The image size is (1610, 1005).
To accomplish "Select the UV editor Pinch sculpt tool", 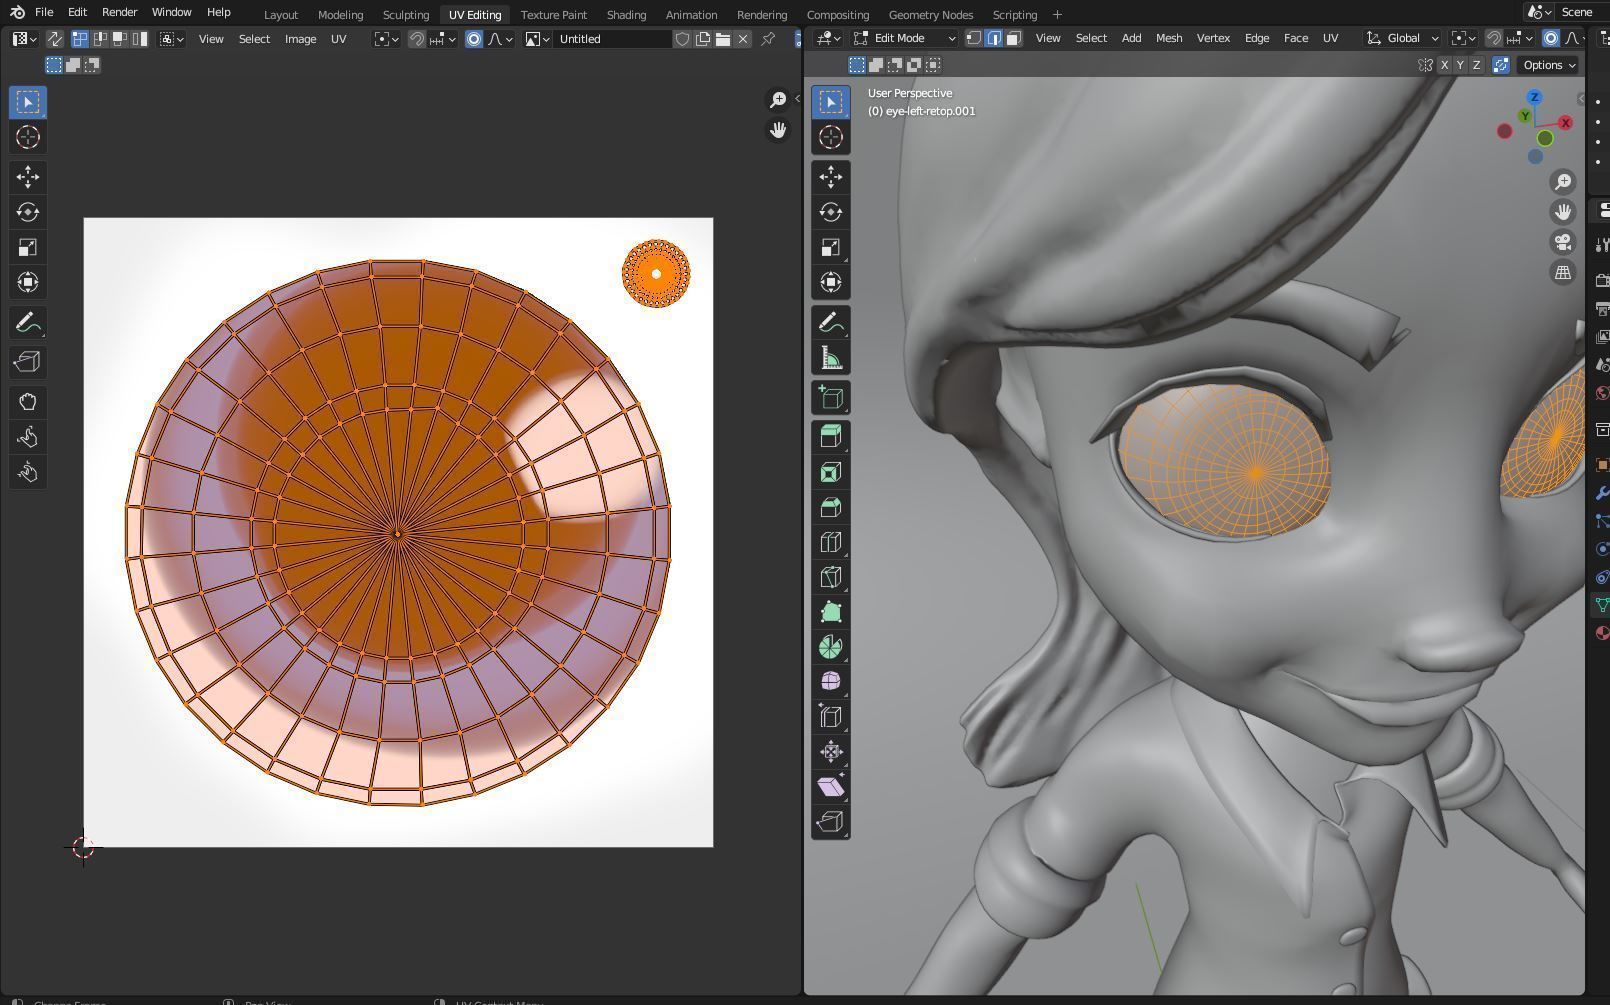I will coord(28,472).
